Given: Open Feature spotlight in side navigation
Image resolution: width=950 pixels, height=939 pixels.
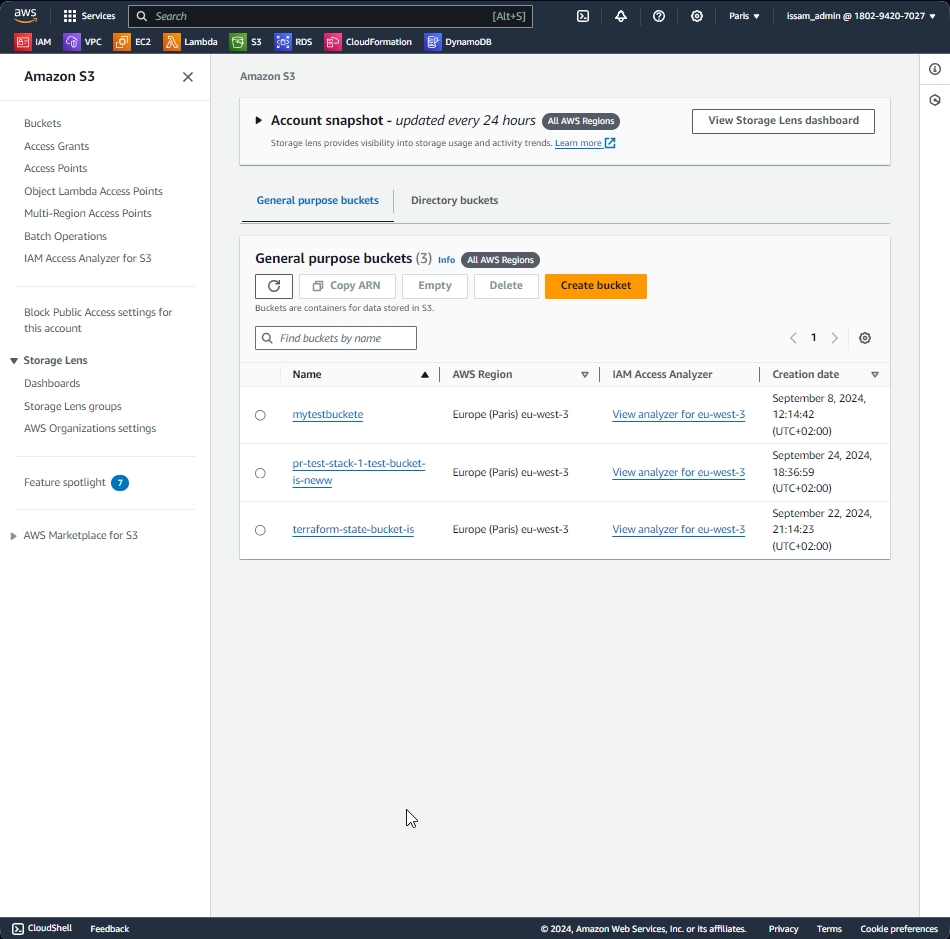Looking at the screenshot, I should coord(65,483).
